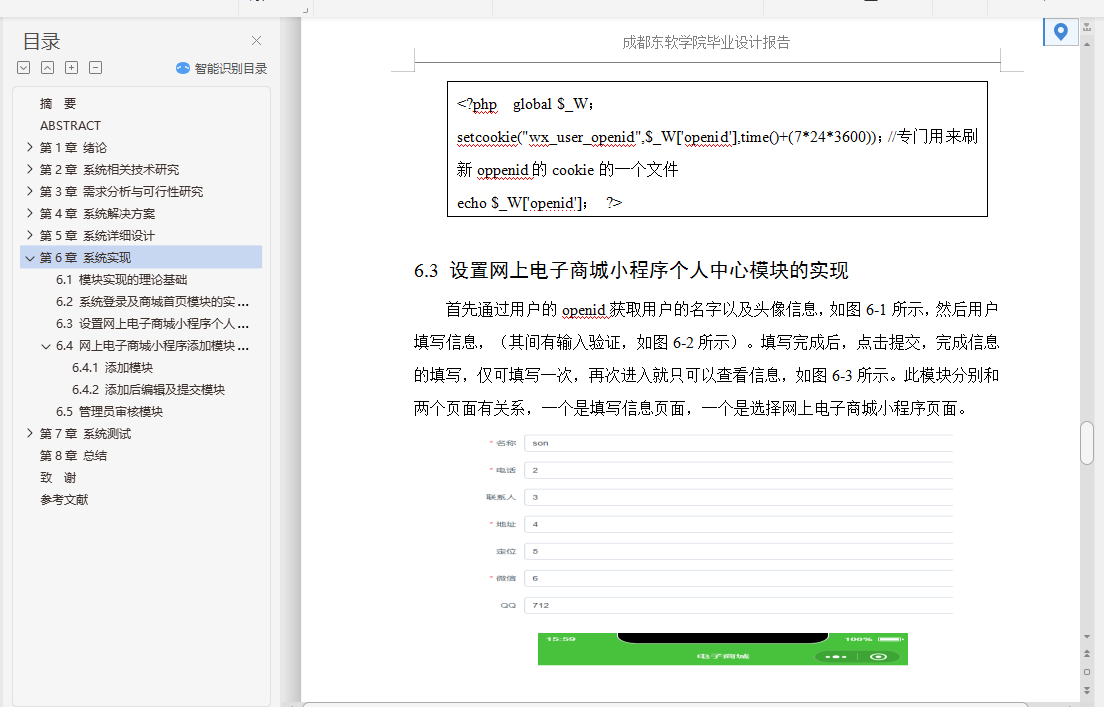Jump to 6.1 模块实现的理论基础
Viewport: 1104px width, 707px height.
122,280
